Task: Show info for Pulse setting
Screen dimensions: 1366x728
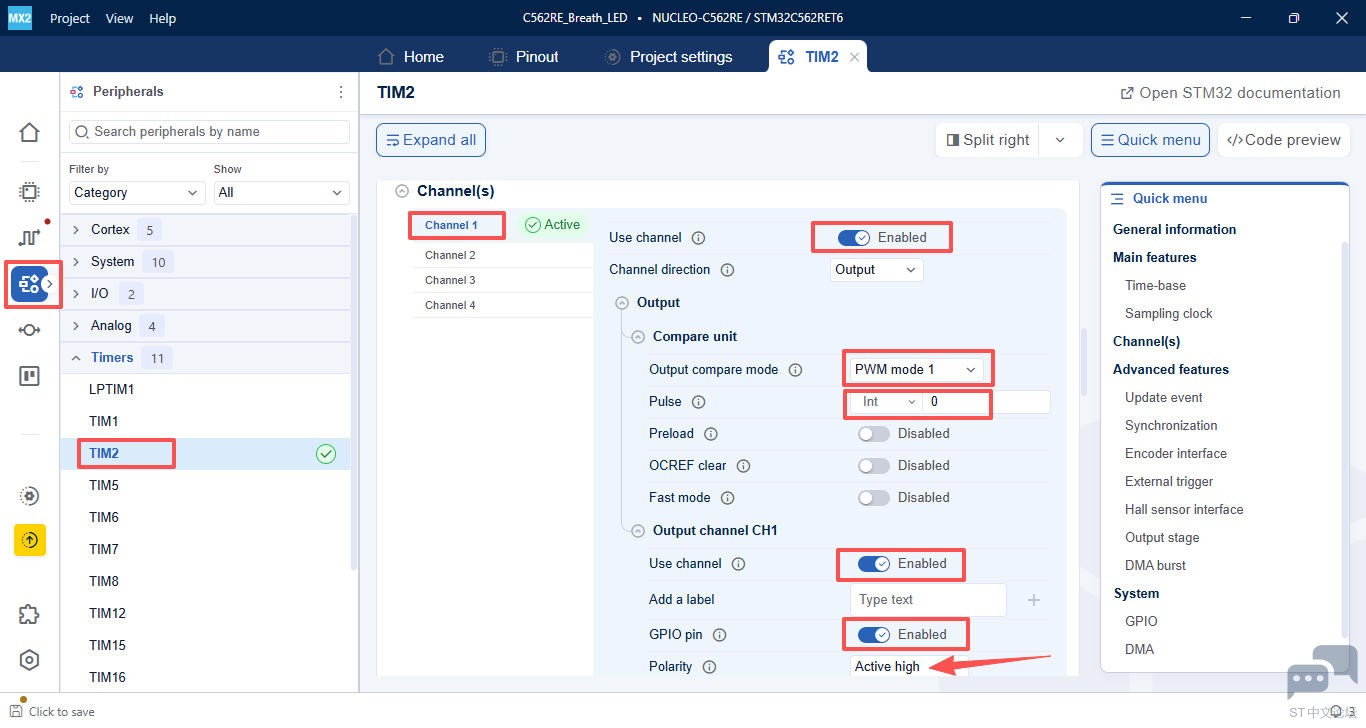Action: click(x=699, y=402)
